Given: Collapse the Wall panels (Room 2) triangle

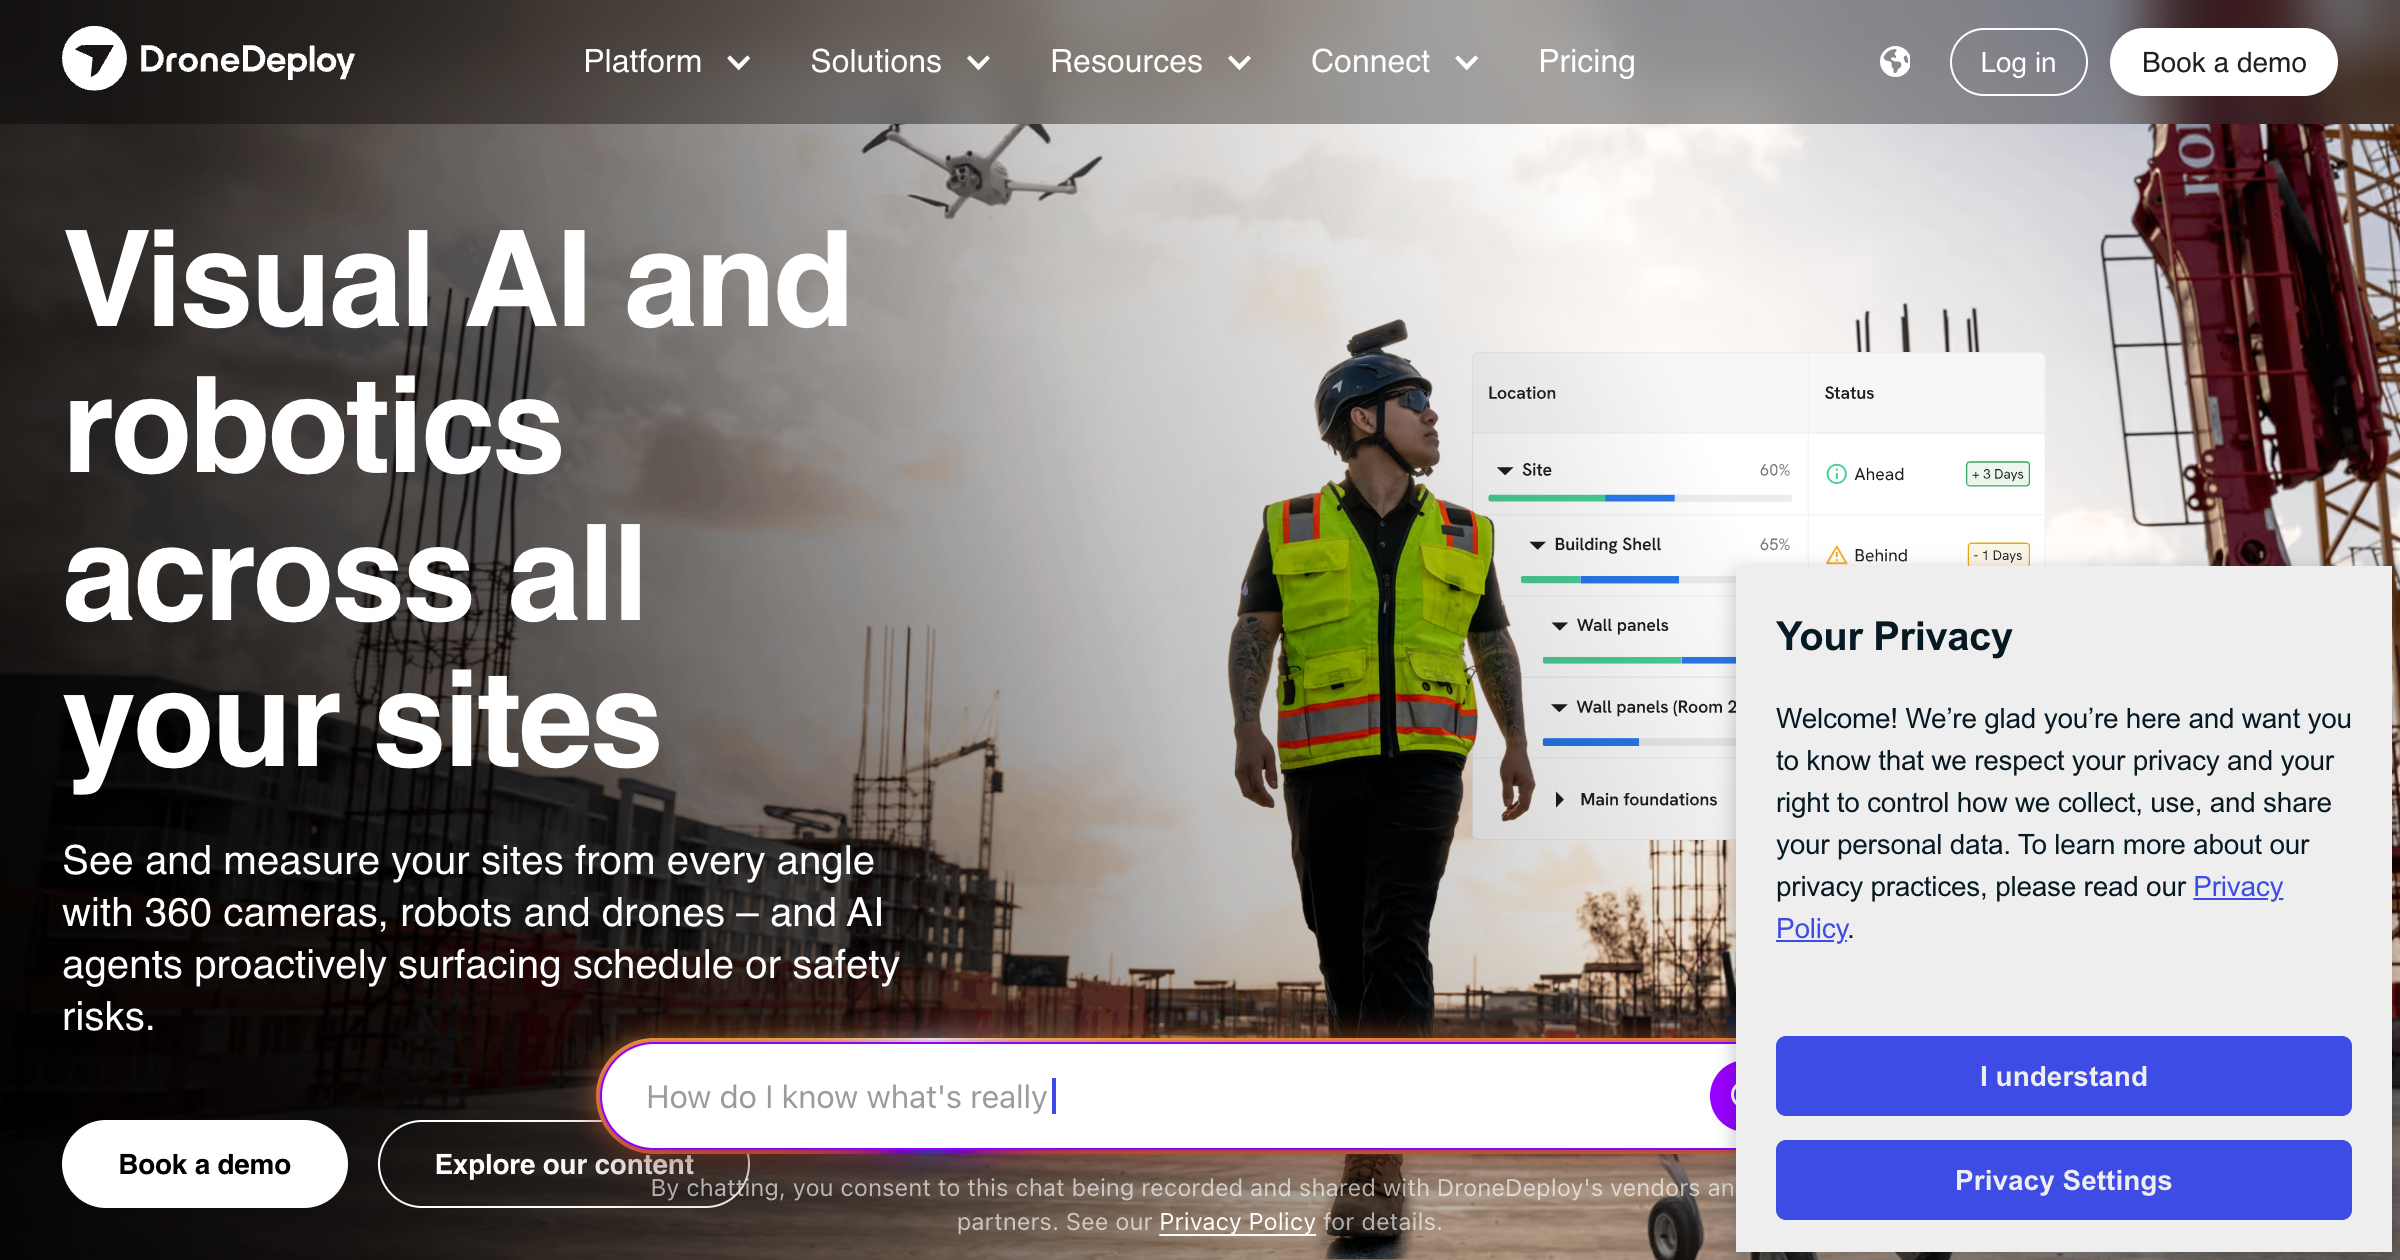Looking at the screenshot, I should coord(1559,708).
